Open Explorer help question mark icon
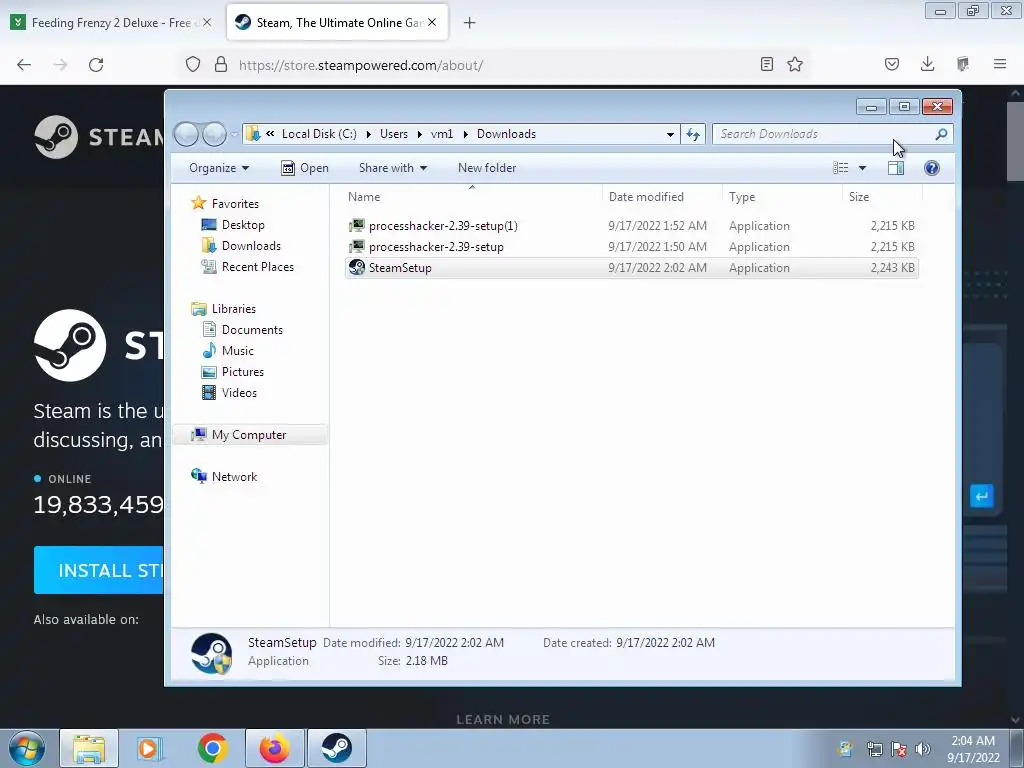 pyautogui.click(x=932, y=168)
